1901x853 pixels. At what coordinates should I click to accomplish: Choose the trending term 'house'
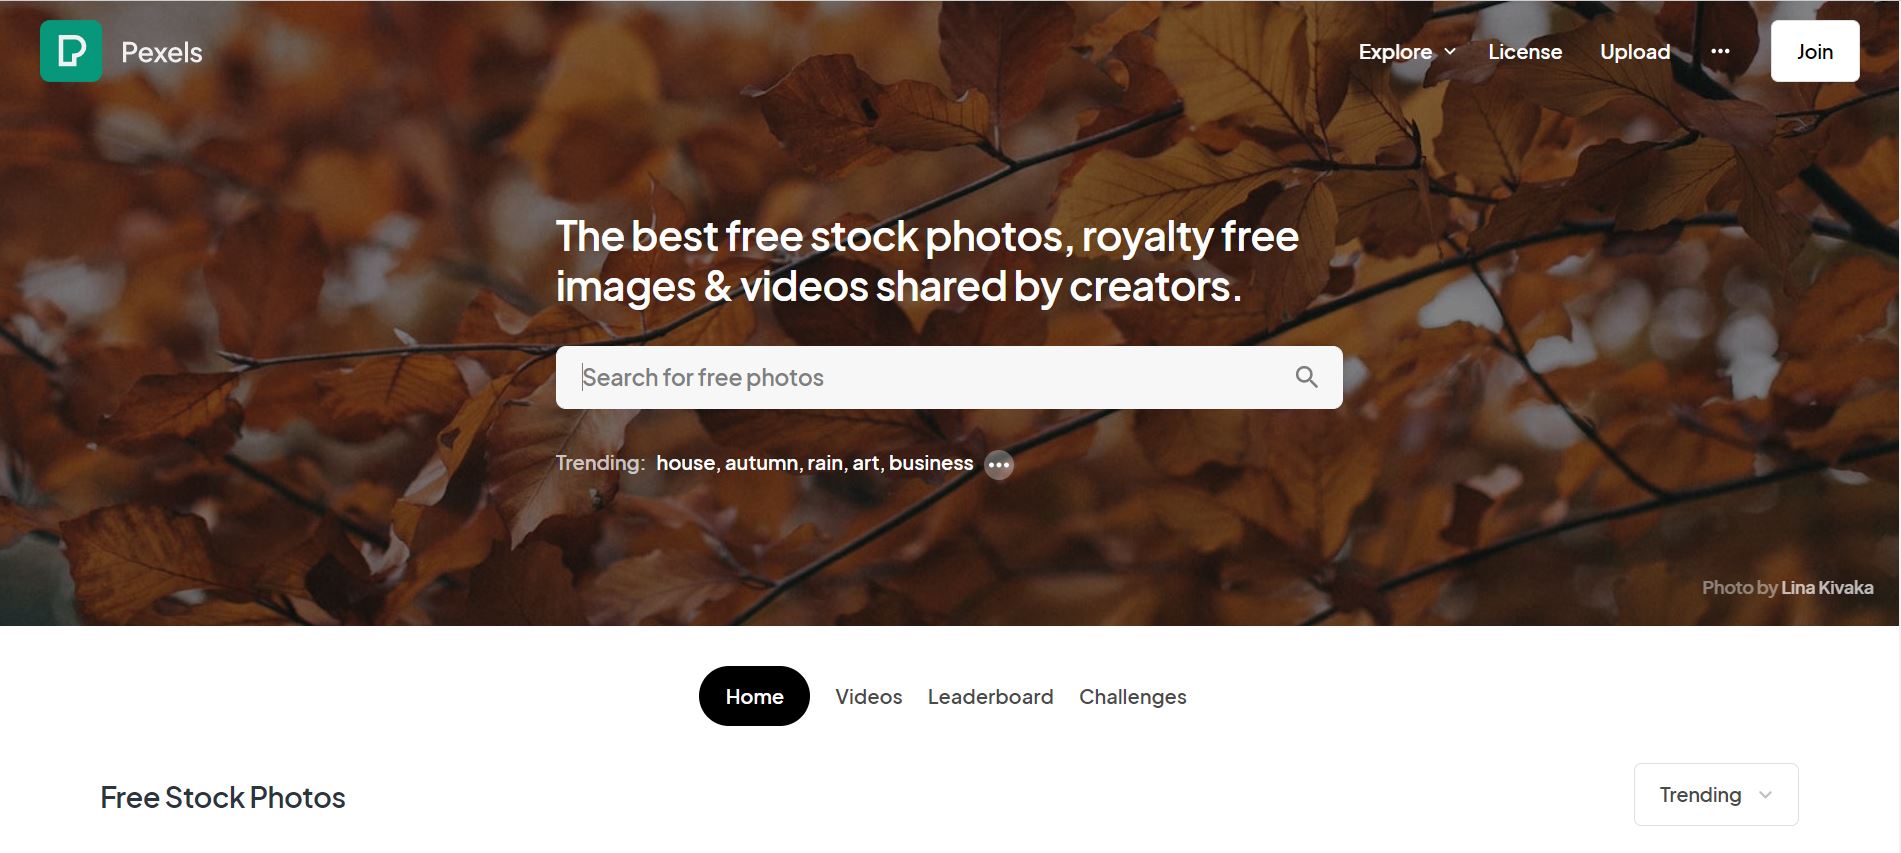pyautogui.click(x=685, y=463)
